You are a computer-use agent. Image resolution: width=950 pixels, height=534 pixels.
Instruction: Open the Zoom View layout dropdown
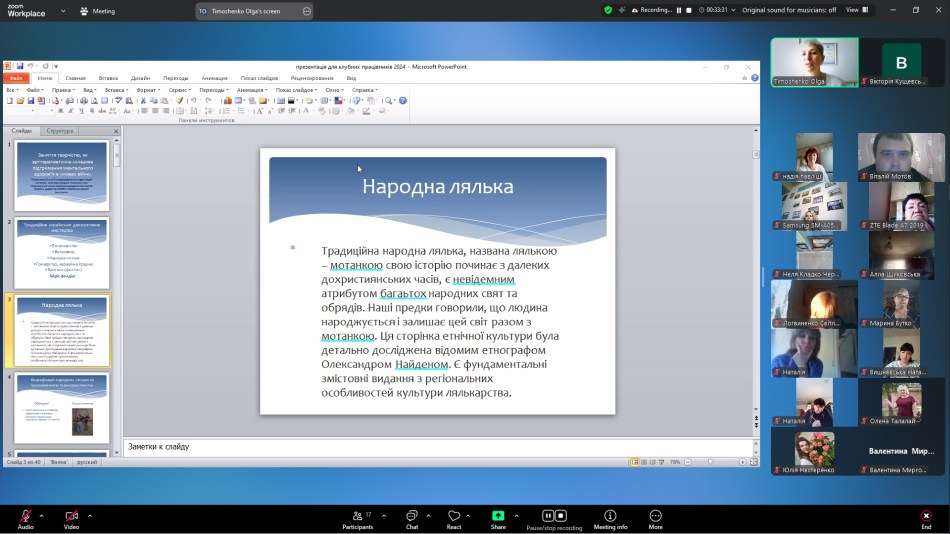(x=857, y=10)
